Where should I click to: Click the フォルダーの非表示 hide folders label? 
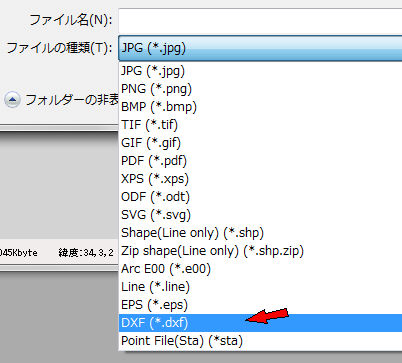coord(72,100)
